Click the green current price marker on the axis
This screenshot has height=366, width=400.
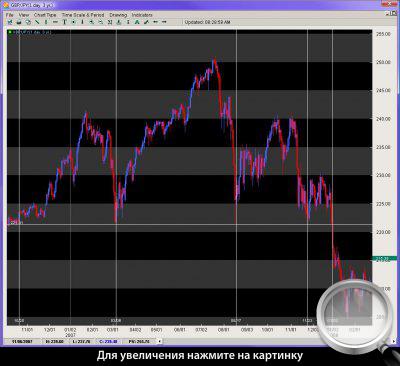tap(384, 258)
